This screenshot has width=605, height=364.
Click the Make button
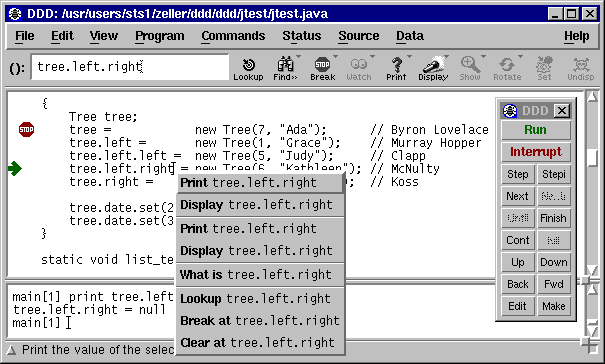[554, 306]
